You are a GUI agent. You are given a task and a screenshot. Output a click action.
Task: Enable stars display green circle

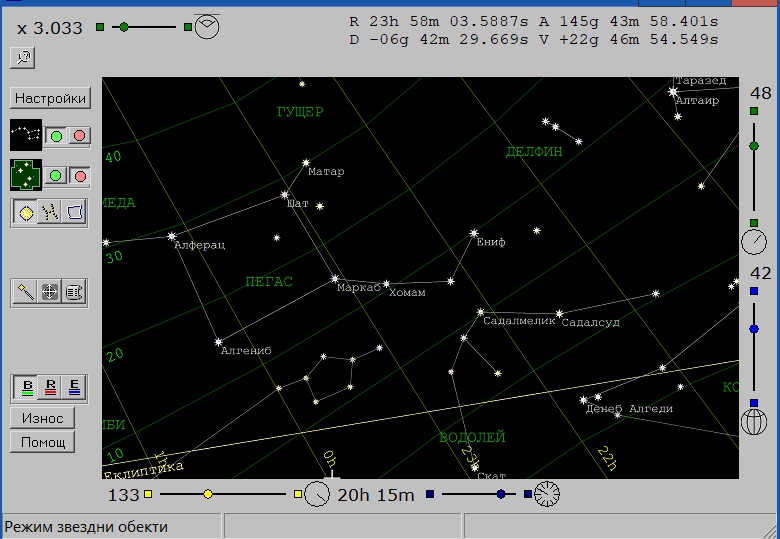click(x=56, y=176)
